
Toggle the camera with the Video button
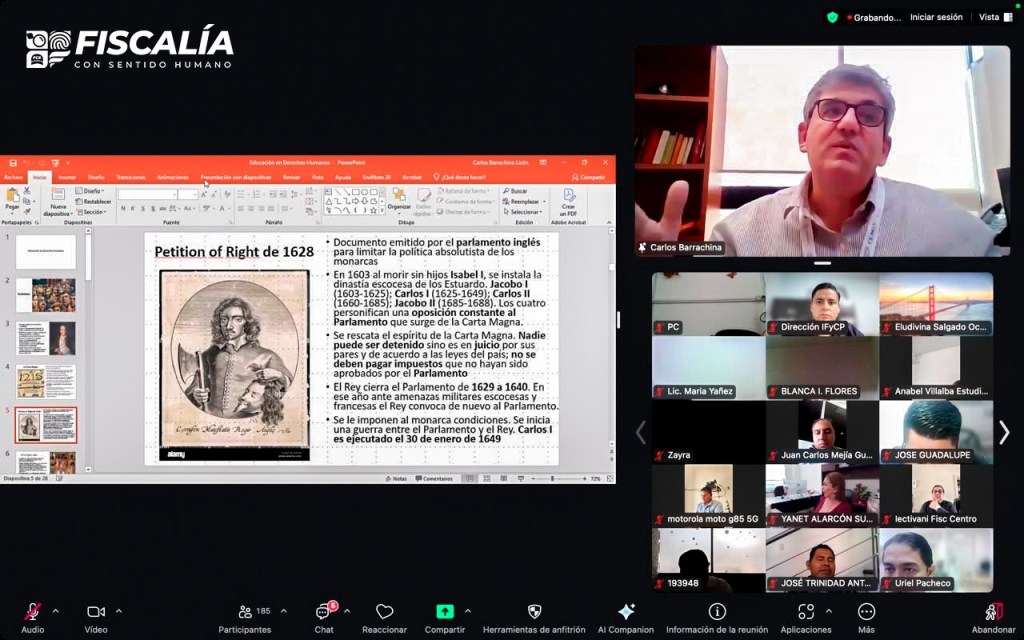tap(96, 612)
